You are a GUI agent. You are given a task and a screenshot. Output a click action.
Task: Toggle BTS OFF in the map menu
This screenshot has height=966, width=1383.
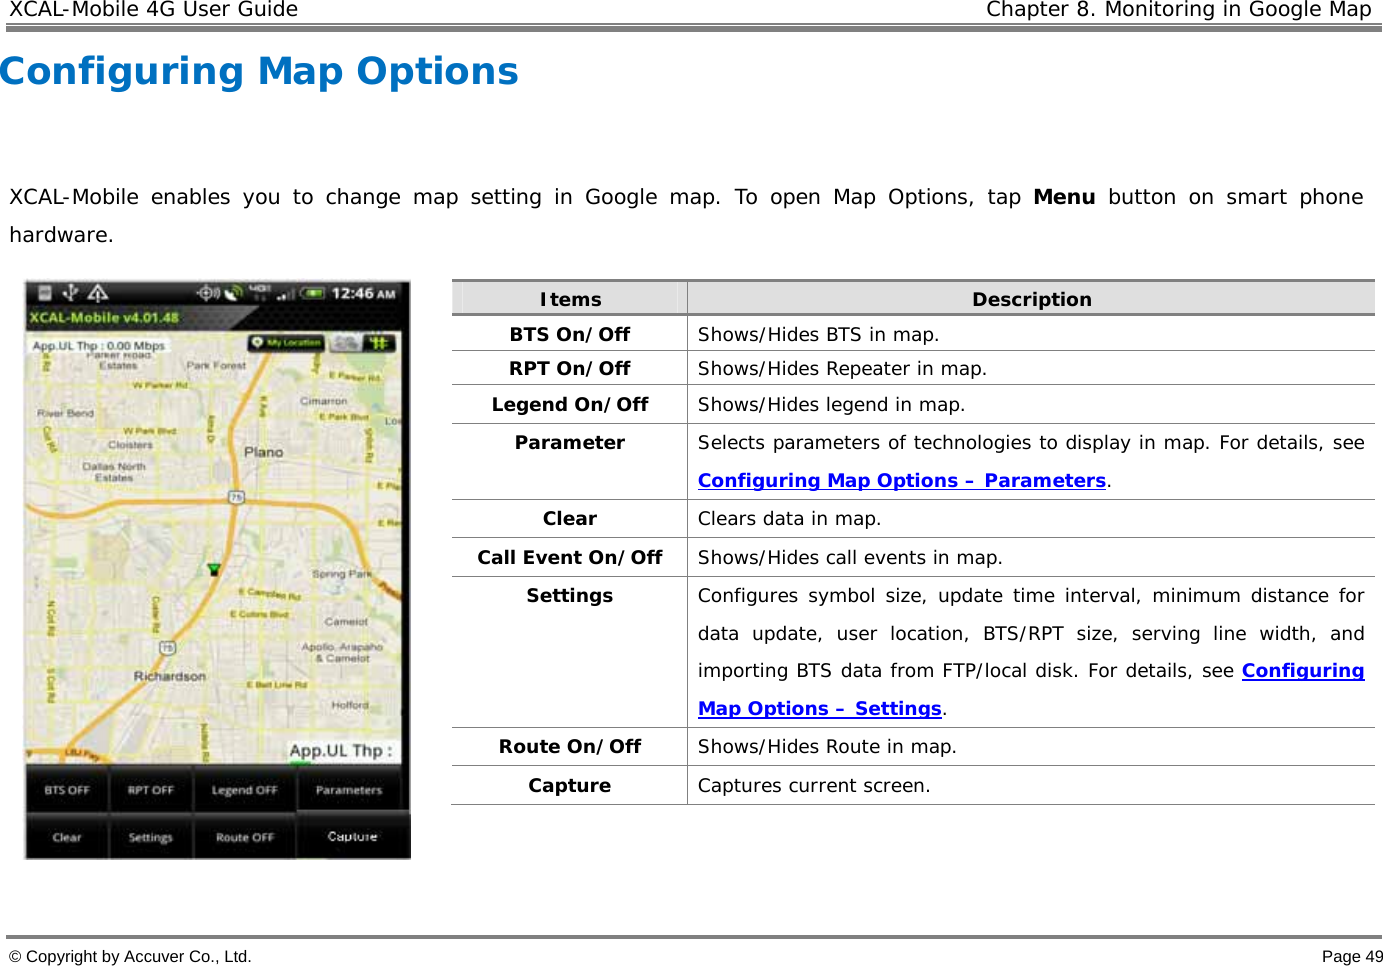tap(66, 790)
